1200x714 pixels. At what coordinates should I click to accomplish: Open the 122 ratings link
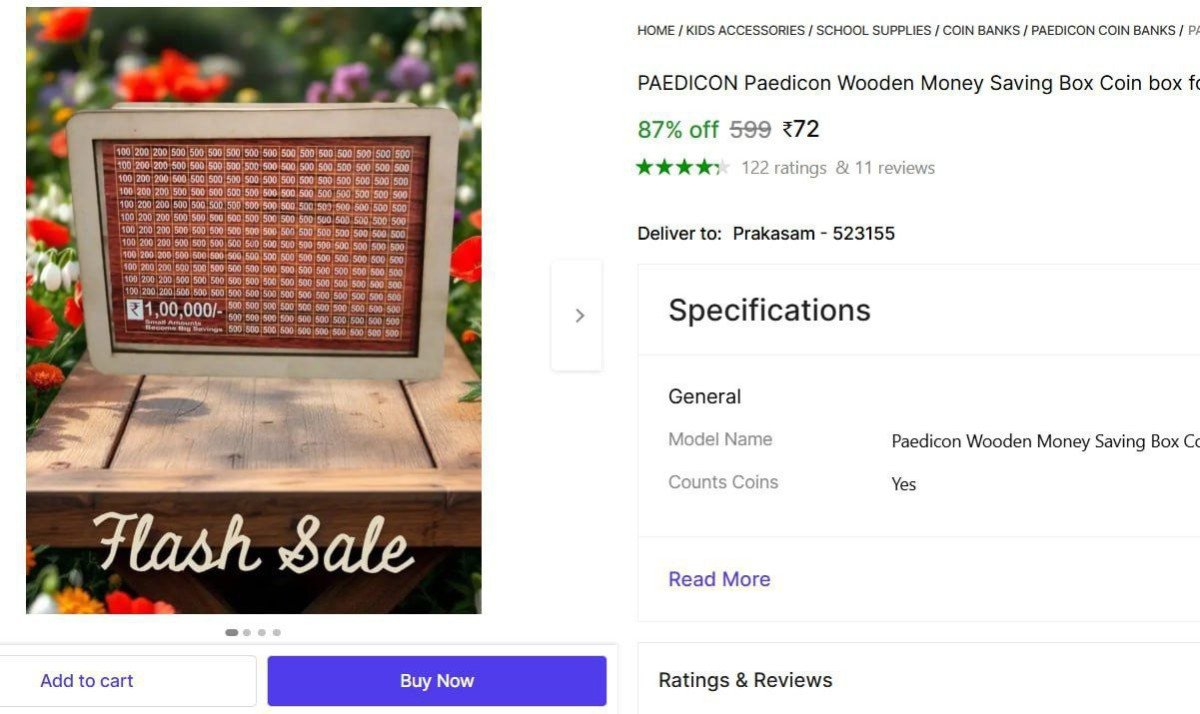coord(783,168)
